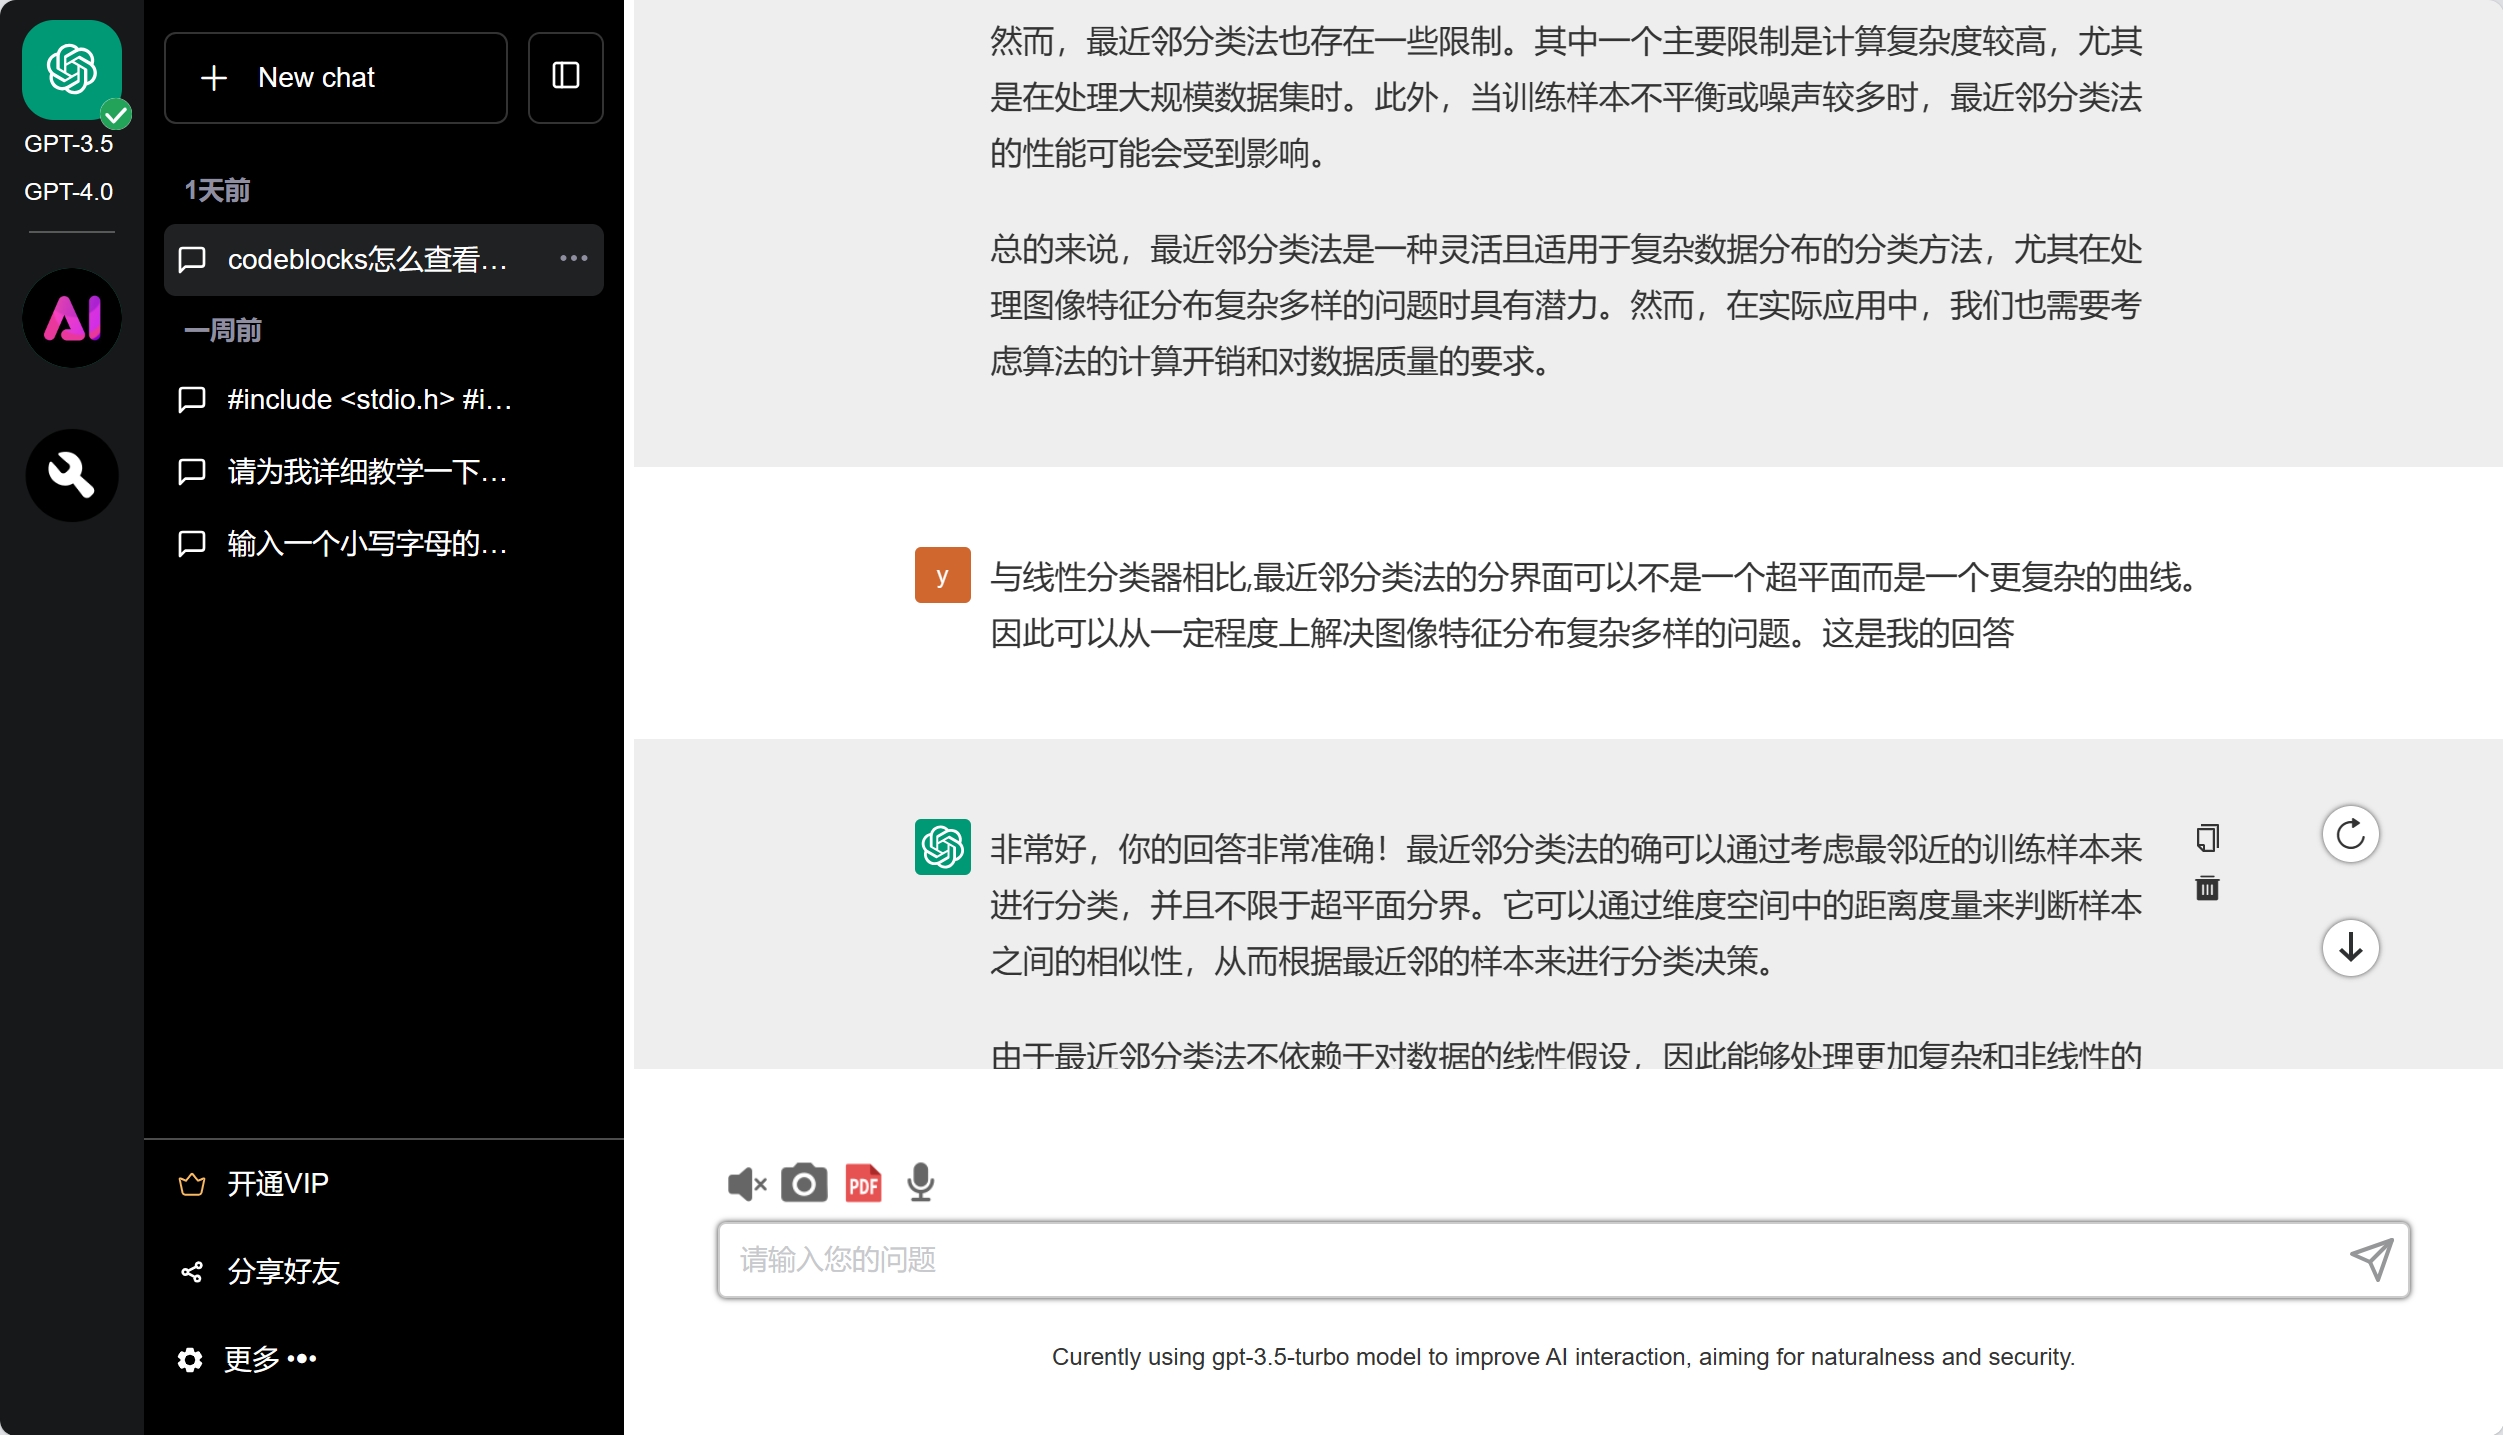Open the camera image upload icon
This screenshot has height=1435, width=2503.
coord(804,1183)
